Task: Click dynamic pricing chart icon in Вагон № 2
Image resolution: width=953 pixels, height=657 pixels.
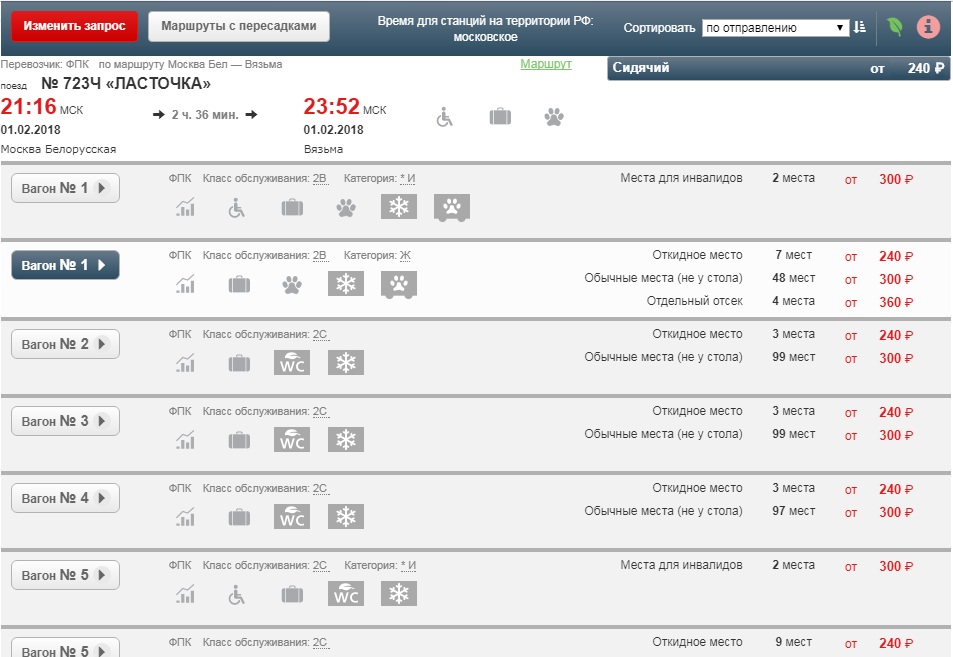Action: [x=185, y=363]
